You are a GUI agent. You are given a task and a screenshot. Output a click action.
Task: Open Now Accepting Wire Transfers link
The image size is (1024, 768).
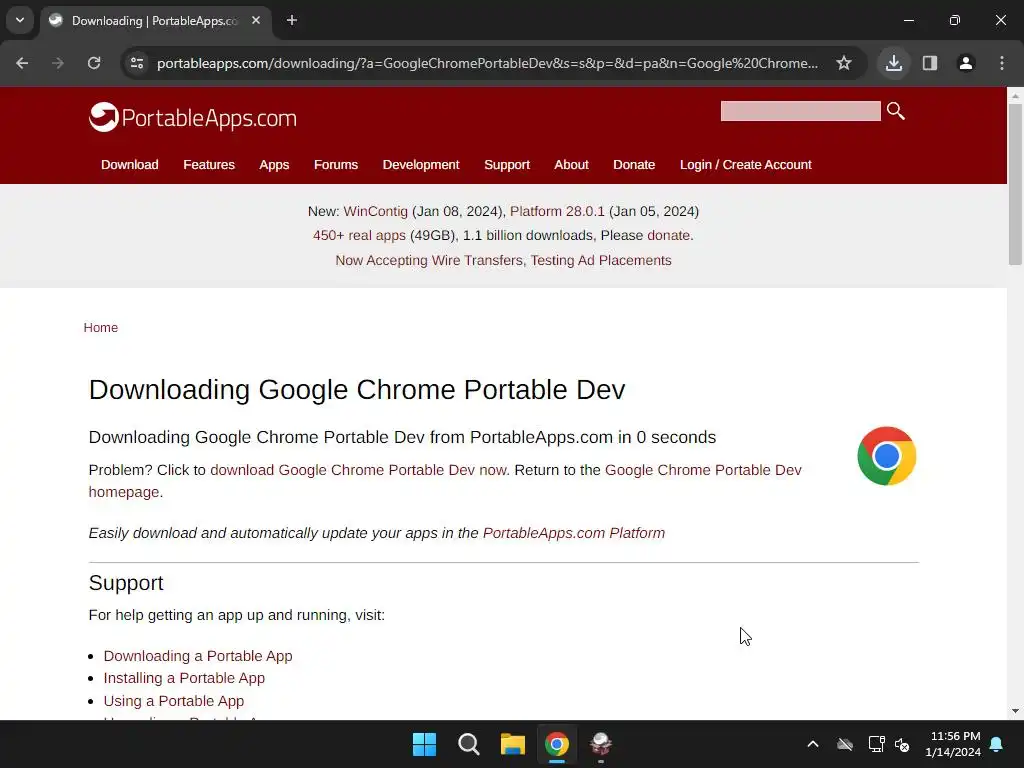(429, 260)
